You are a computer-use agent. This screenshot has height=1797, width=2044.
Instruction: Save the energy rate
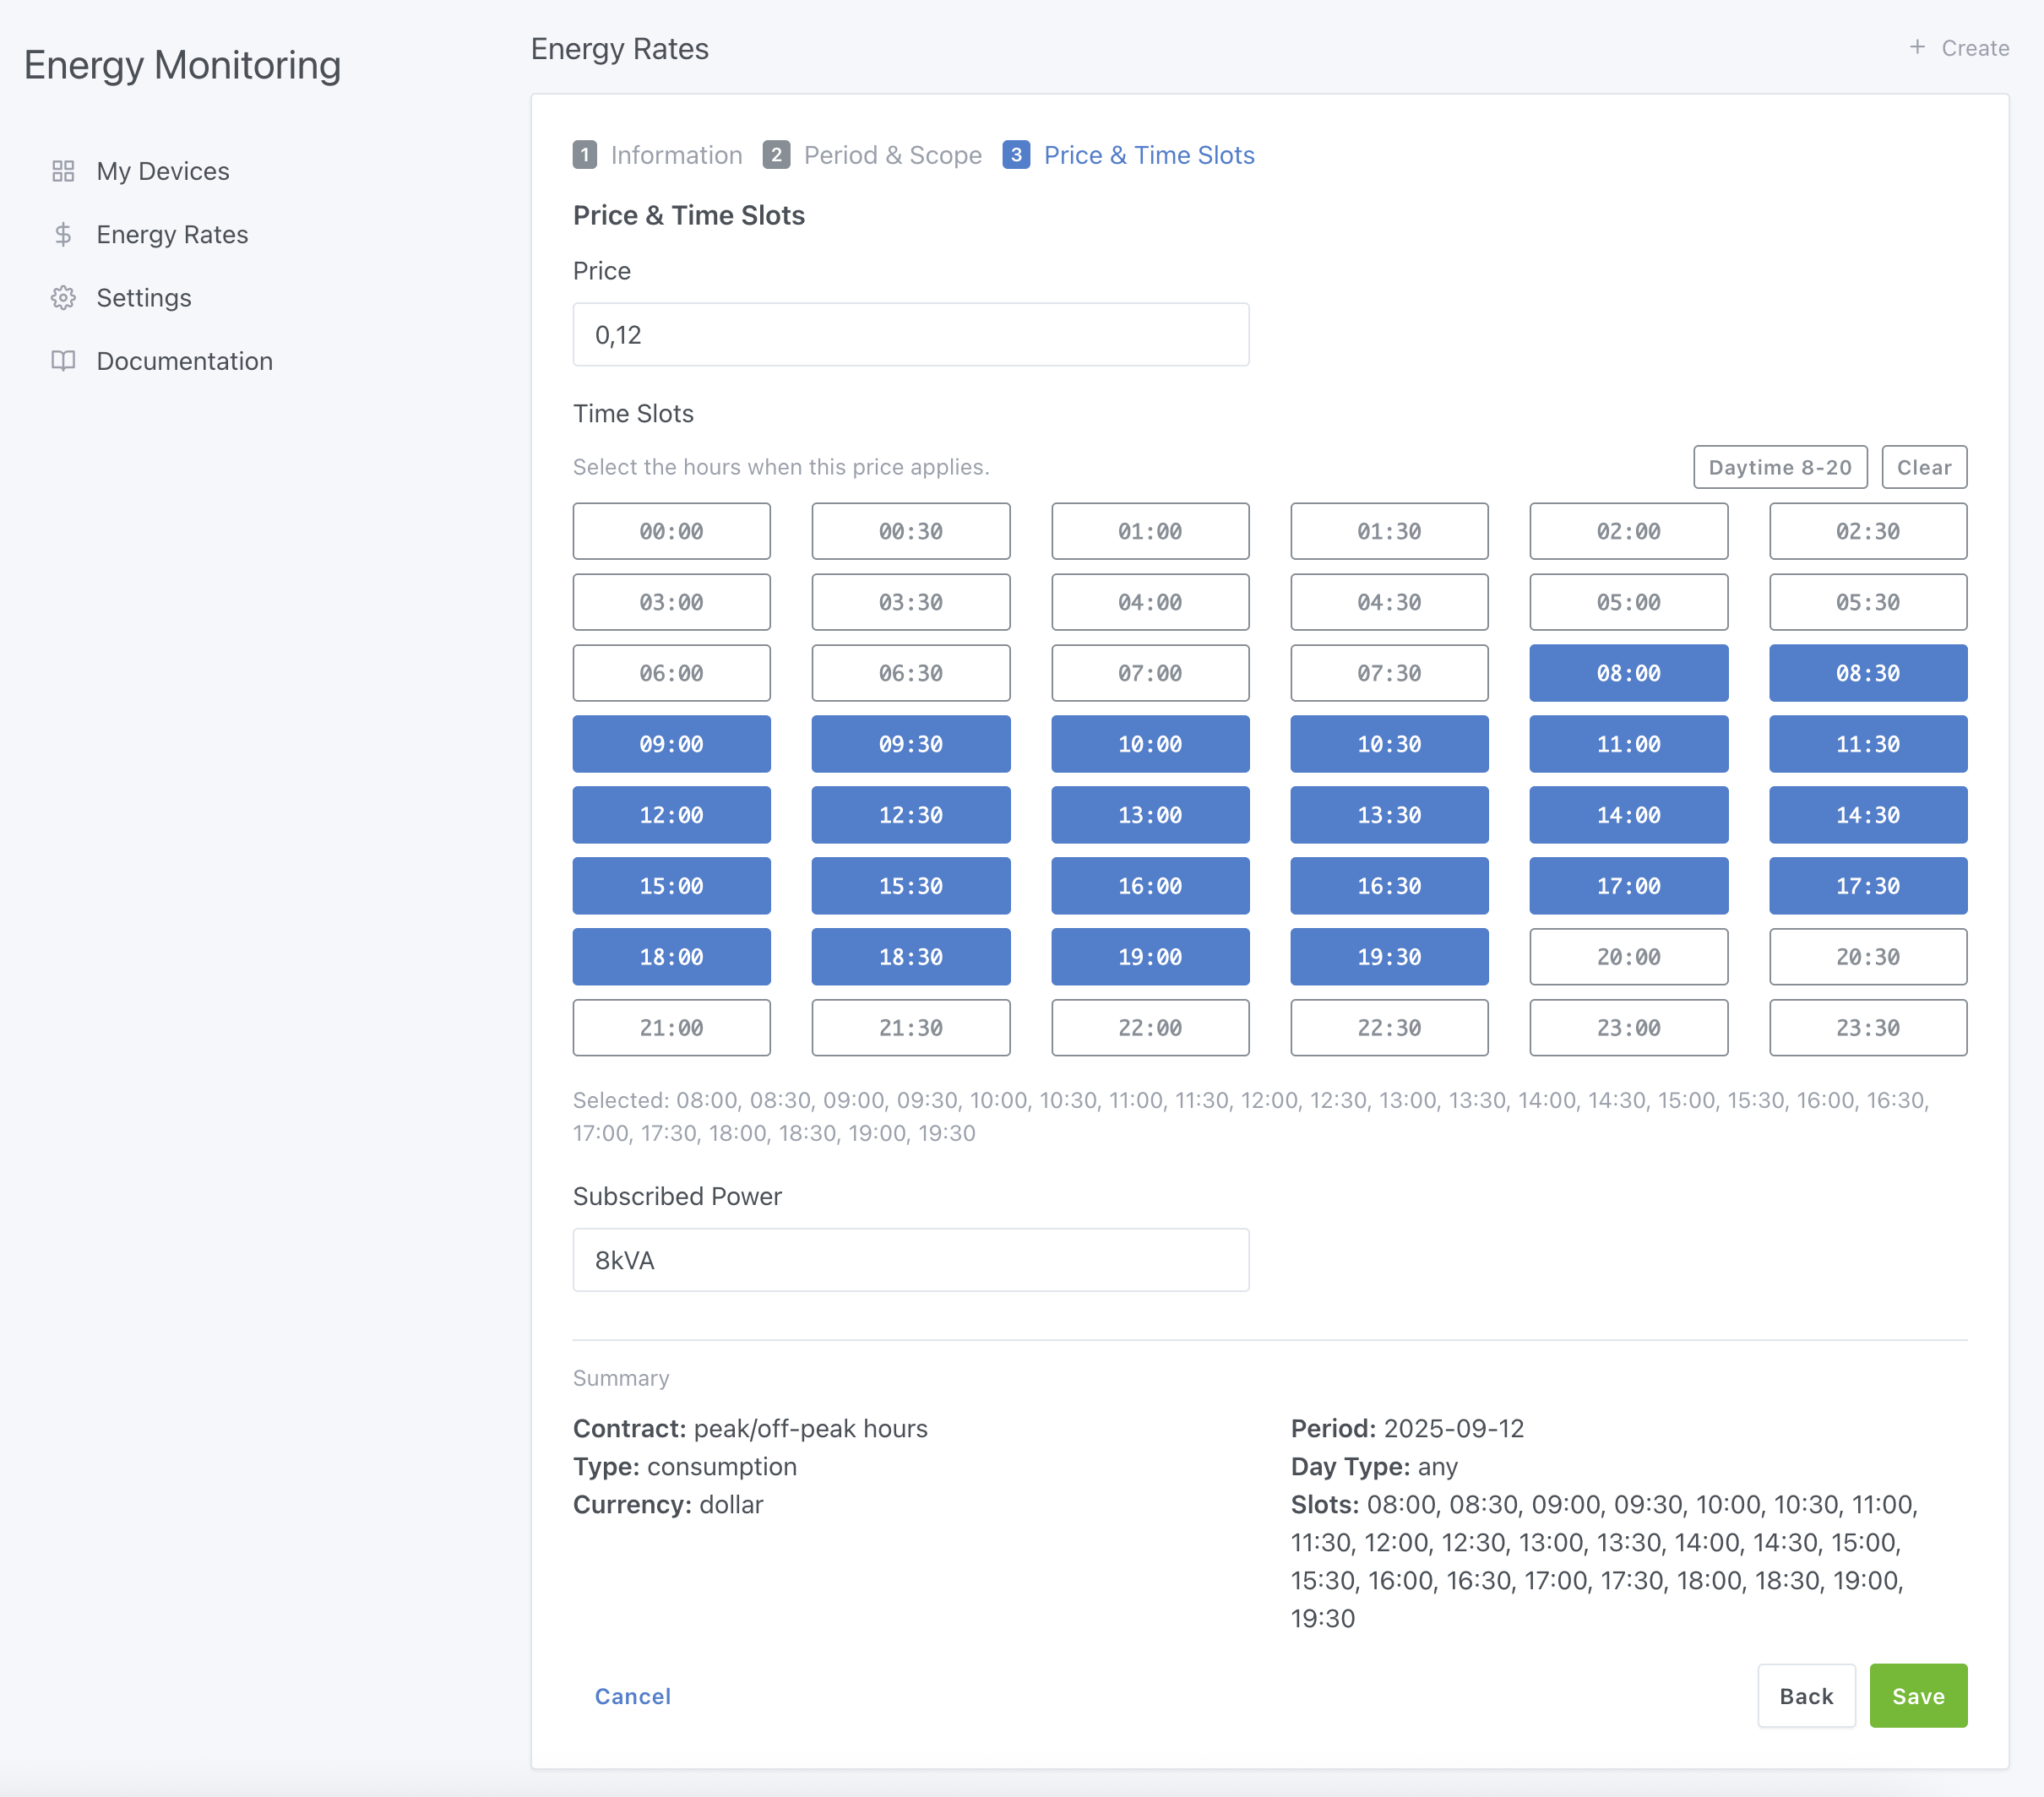click(1917, 1695)
